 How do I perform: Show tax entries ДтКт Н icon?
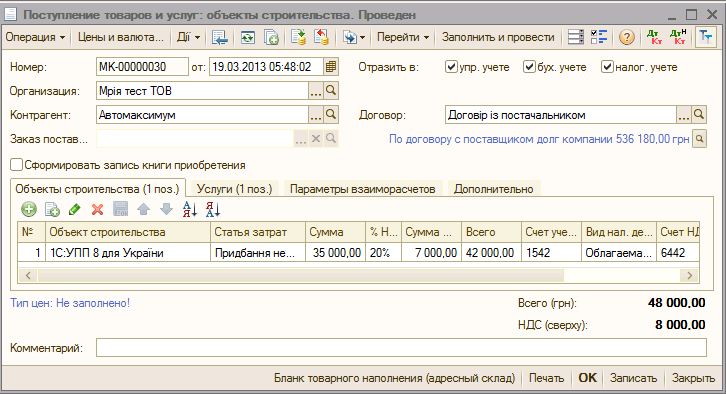(678, 37)
